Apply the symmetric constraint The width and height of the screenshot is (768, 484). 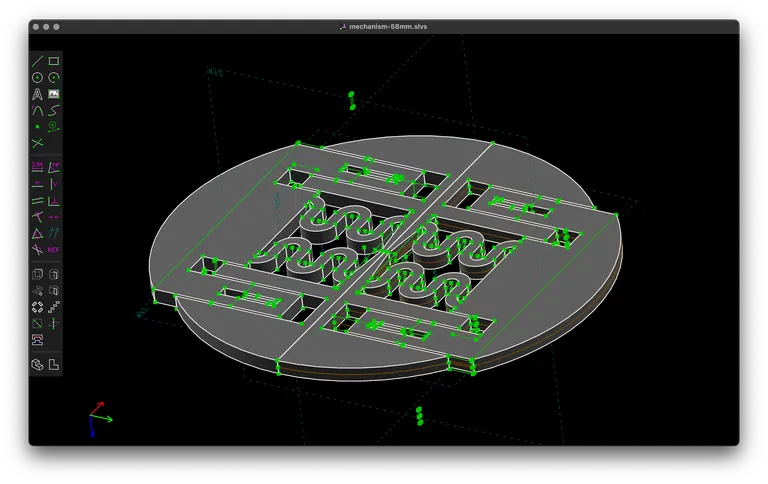[54, 217]
